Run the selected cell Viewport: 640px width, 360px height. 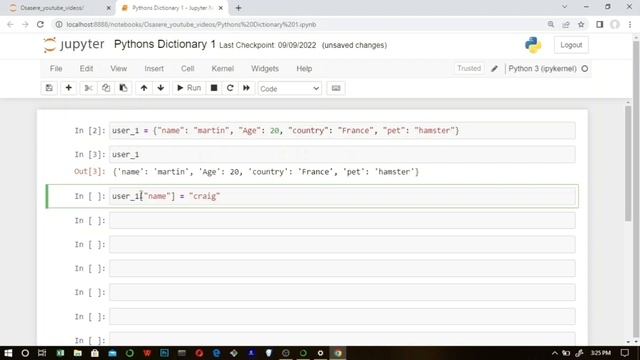tap(189, 88)
